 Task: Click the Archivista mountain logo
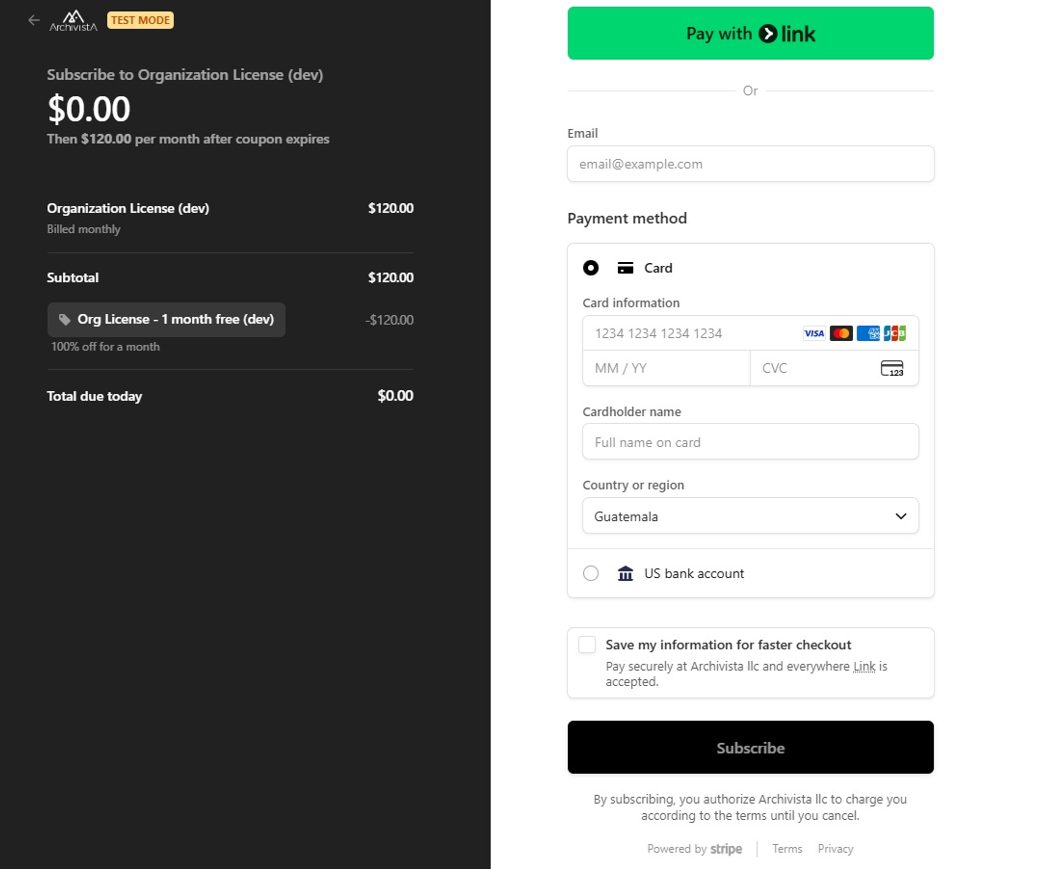(x=74, y=20)
